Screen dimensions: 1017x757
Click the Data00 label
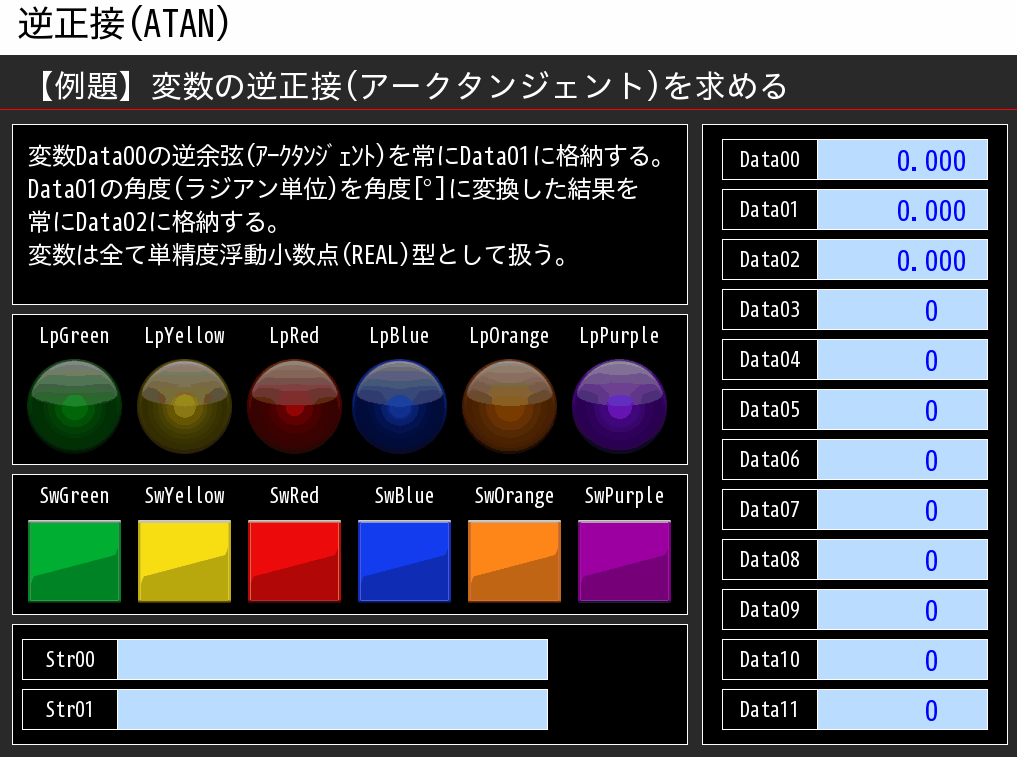click(770, 160)
